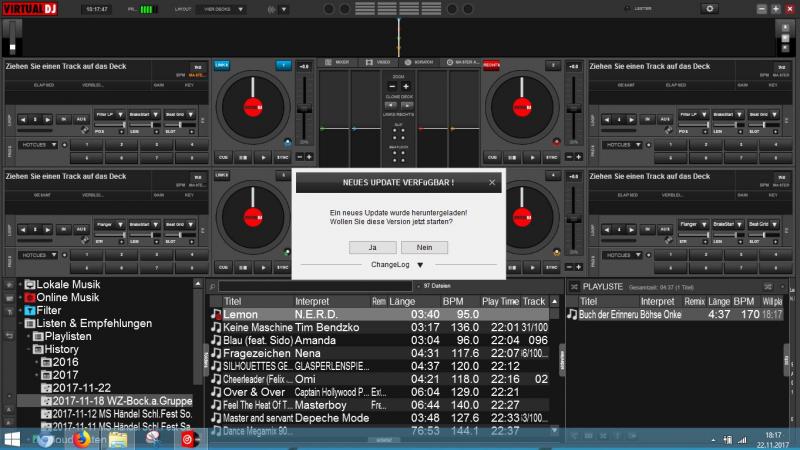Open HOTCUES pad dropdown on deck 2
The width and height of the screenshot is (800, 450).
click(623, 145)
